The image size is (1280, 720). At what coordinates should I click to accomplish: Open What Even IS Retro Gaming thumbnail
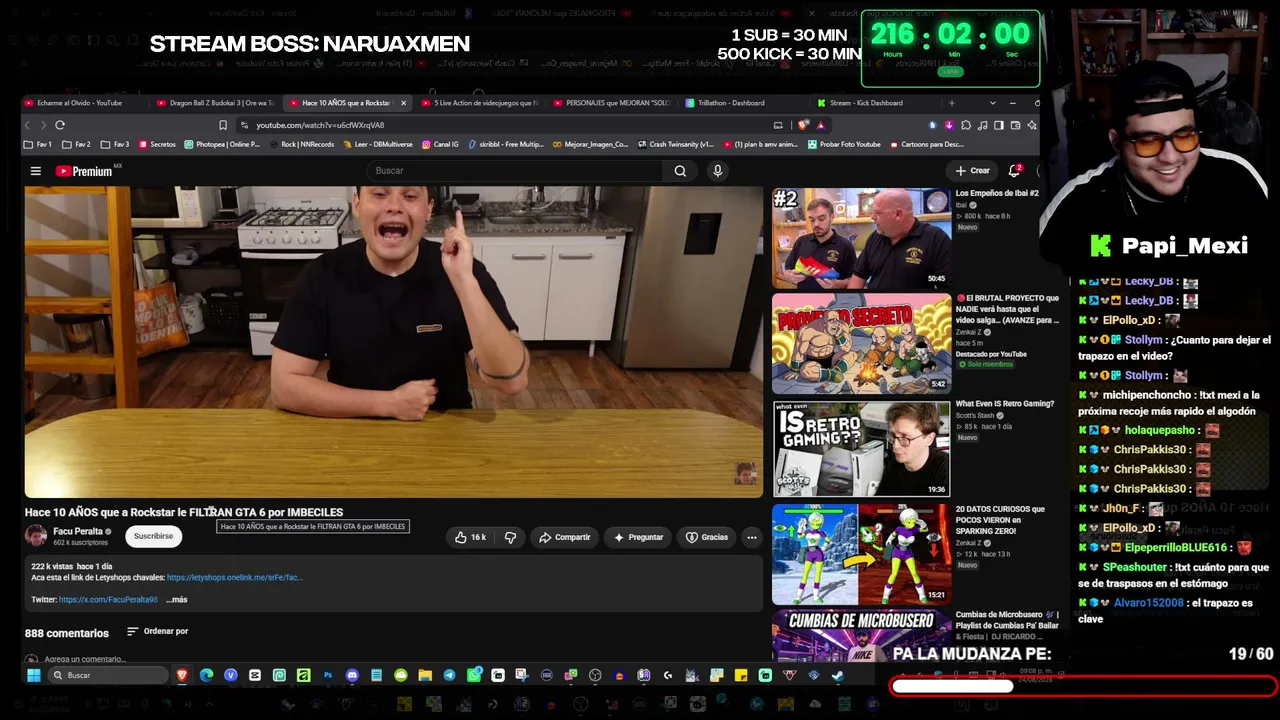tap(861, 448)
